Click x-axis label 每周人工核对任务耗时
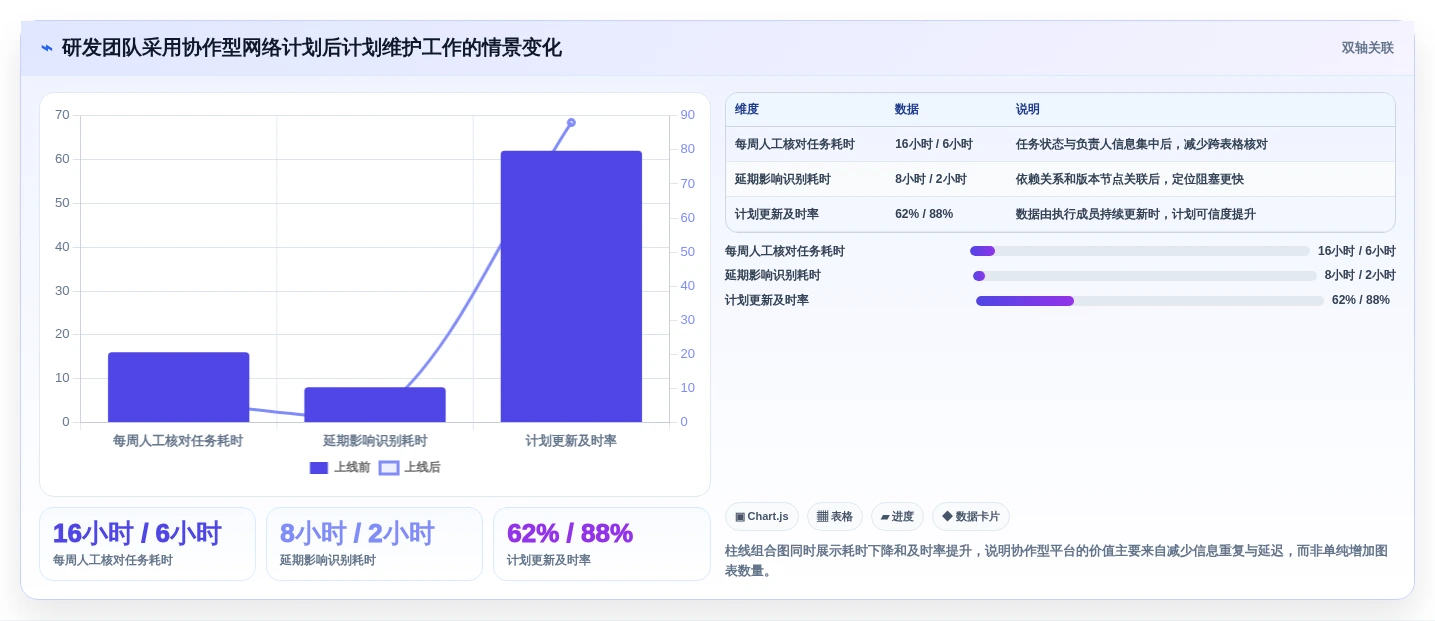1435x621 pixels. 178,441
